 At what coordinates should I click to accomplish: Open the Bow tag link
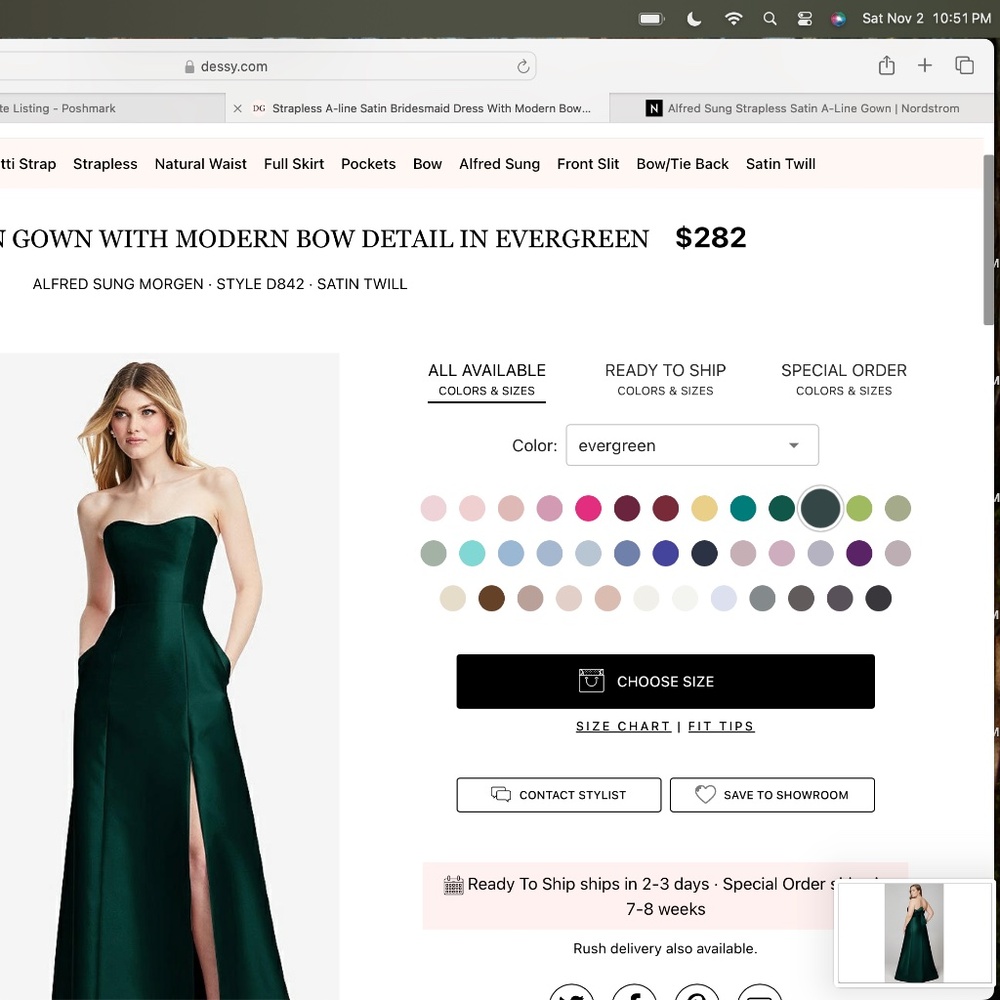point(427,164)
